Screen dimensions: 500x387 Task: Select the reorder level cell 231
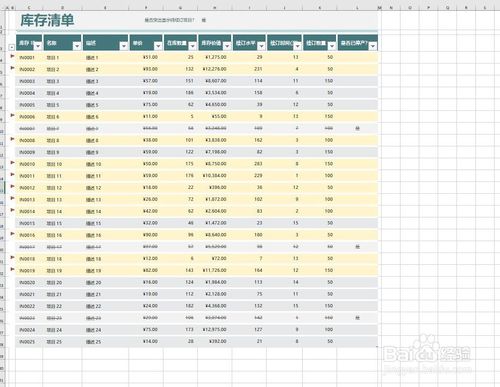(249, 69)
